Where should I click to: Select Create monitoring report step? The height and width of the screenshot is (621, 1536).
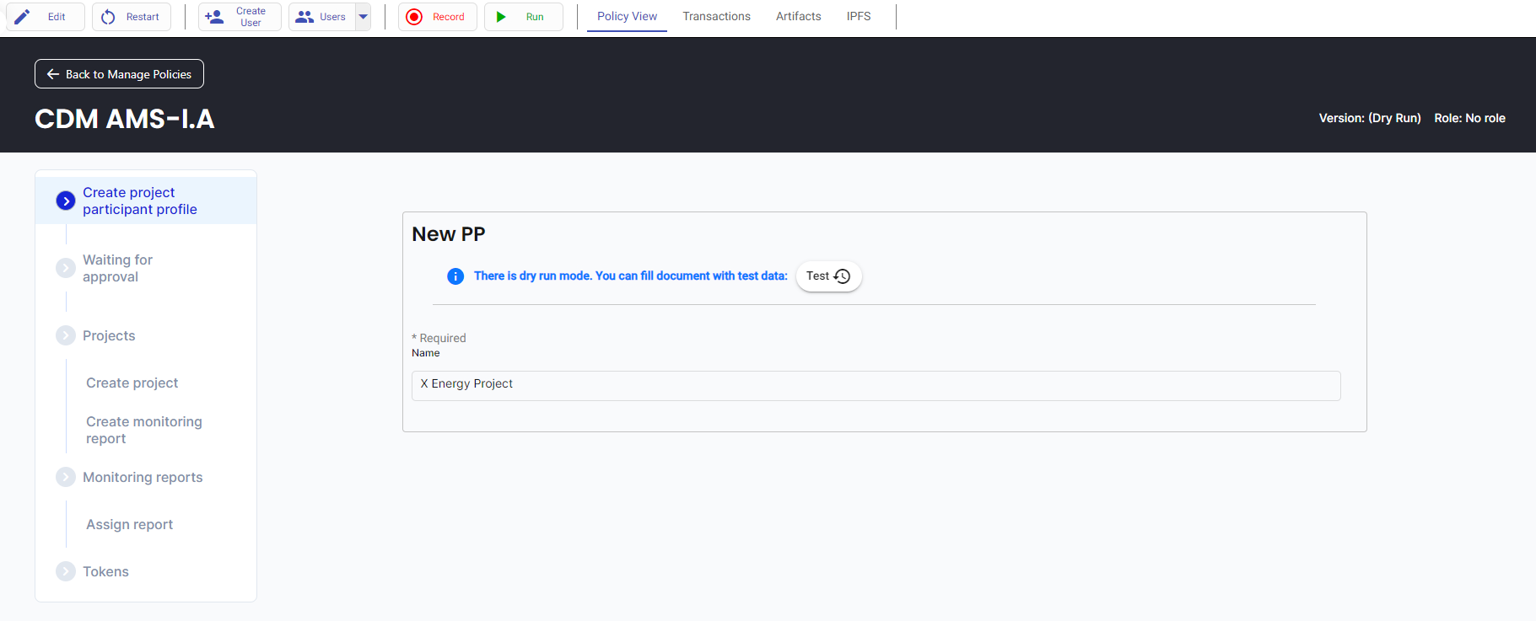coord(144,430)
